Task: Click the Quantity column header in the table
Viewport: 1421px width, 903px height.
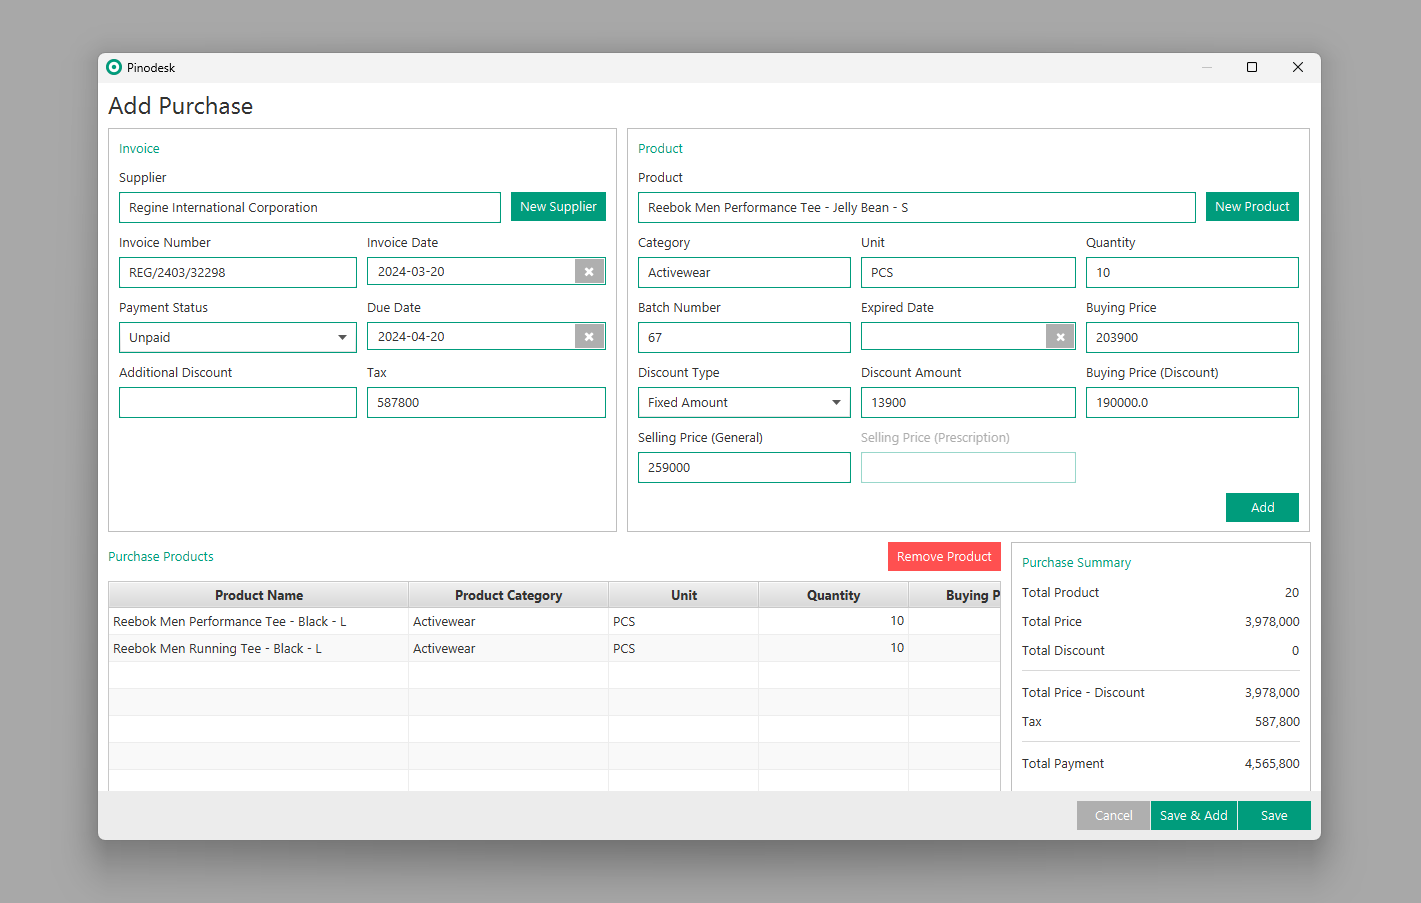Action: [x=833, y=595]
